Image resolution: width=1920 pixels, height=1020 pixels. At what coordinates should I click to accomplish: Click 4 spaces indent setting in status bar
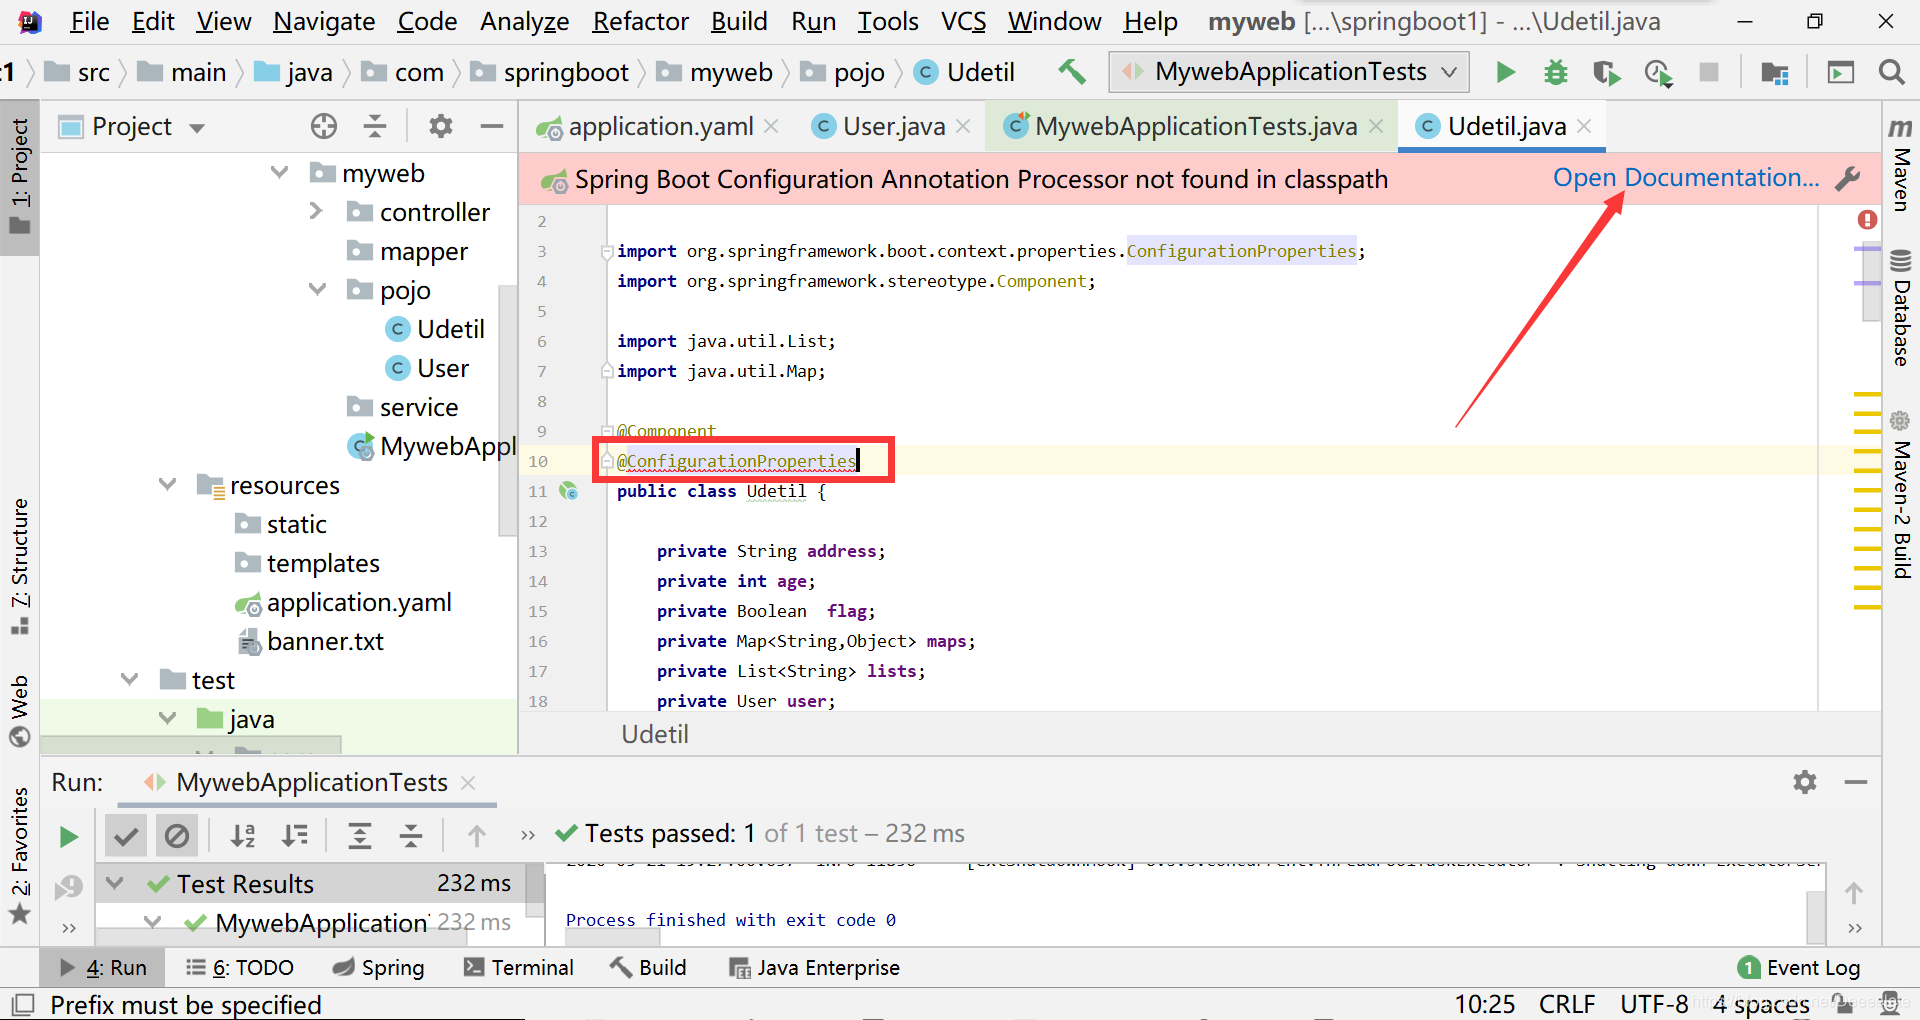pos(1761,1004)
